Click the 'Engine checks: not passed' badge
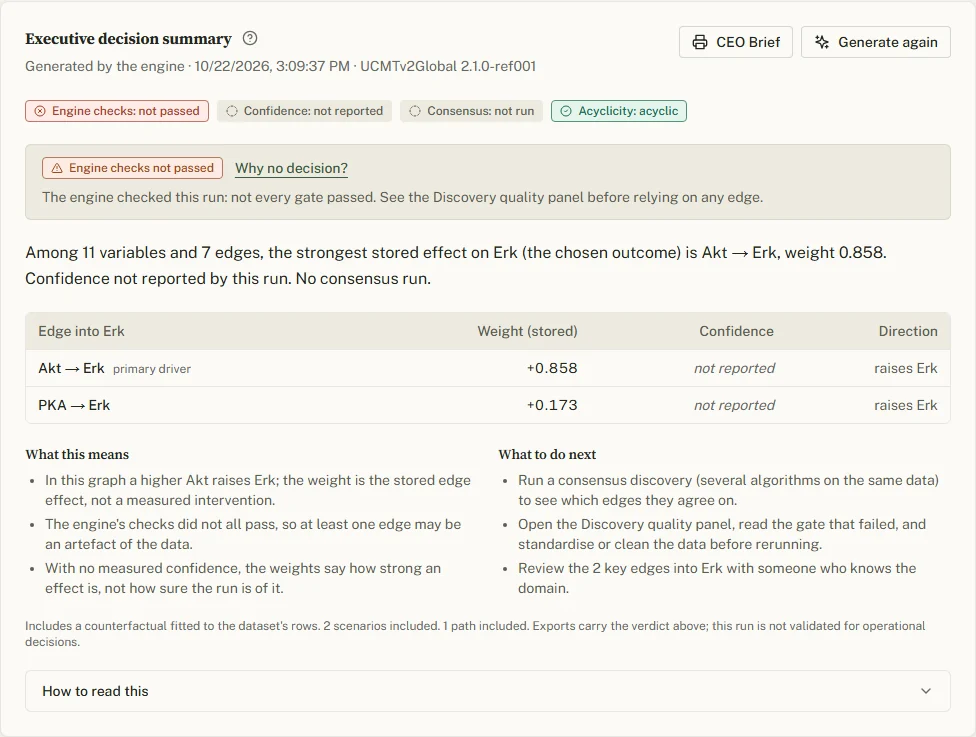Viewport: 976px width, 737px height. point(117,111)
